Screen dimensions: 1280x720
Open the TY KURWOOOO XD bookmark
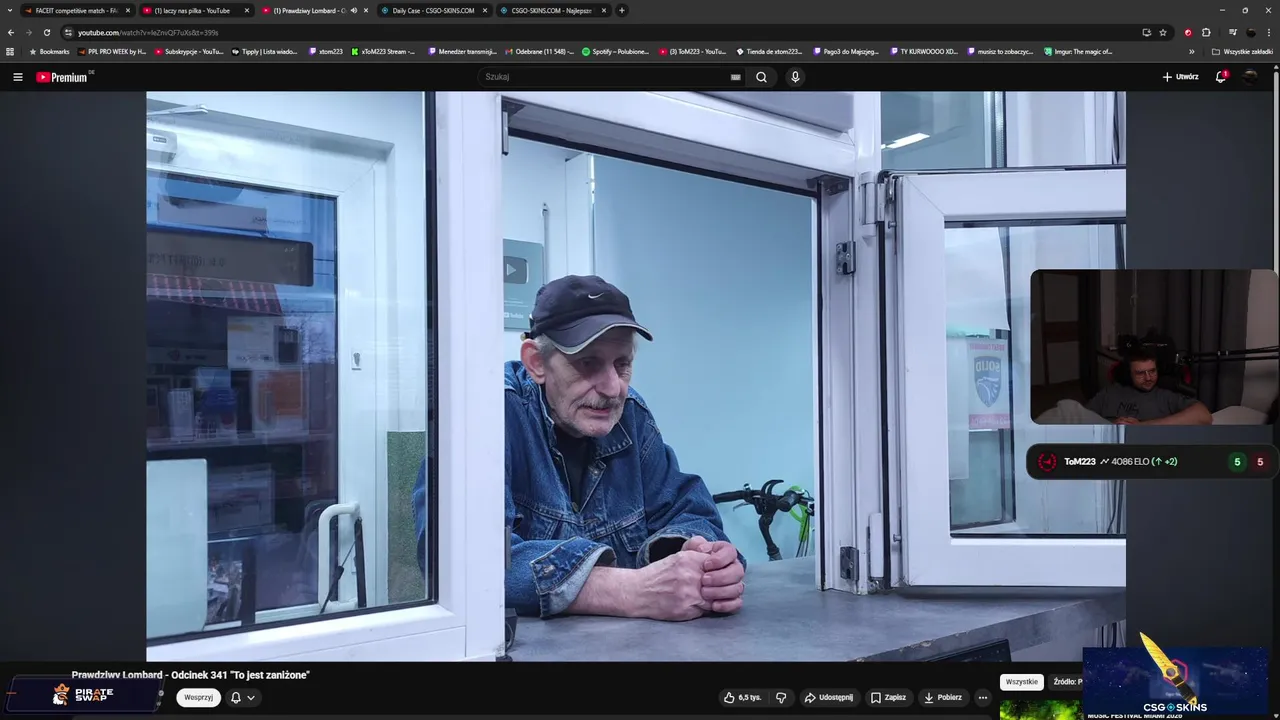tap(924, 51)
